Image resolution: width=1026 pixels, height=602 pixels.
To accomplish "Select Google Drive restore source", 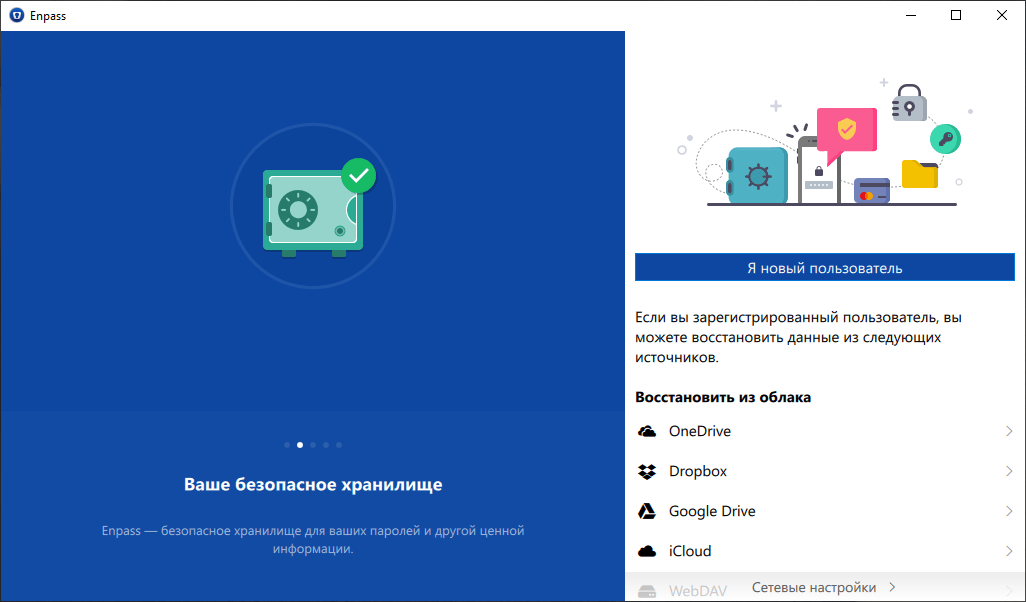I will point(824,511).
